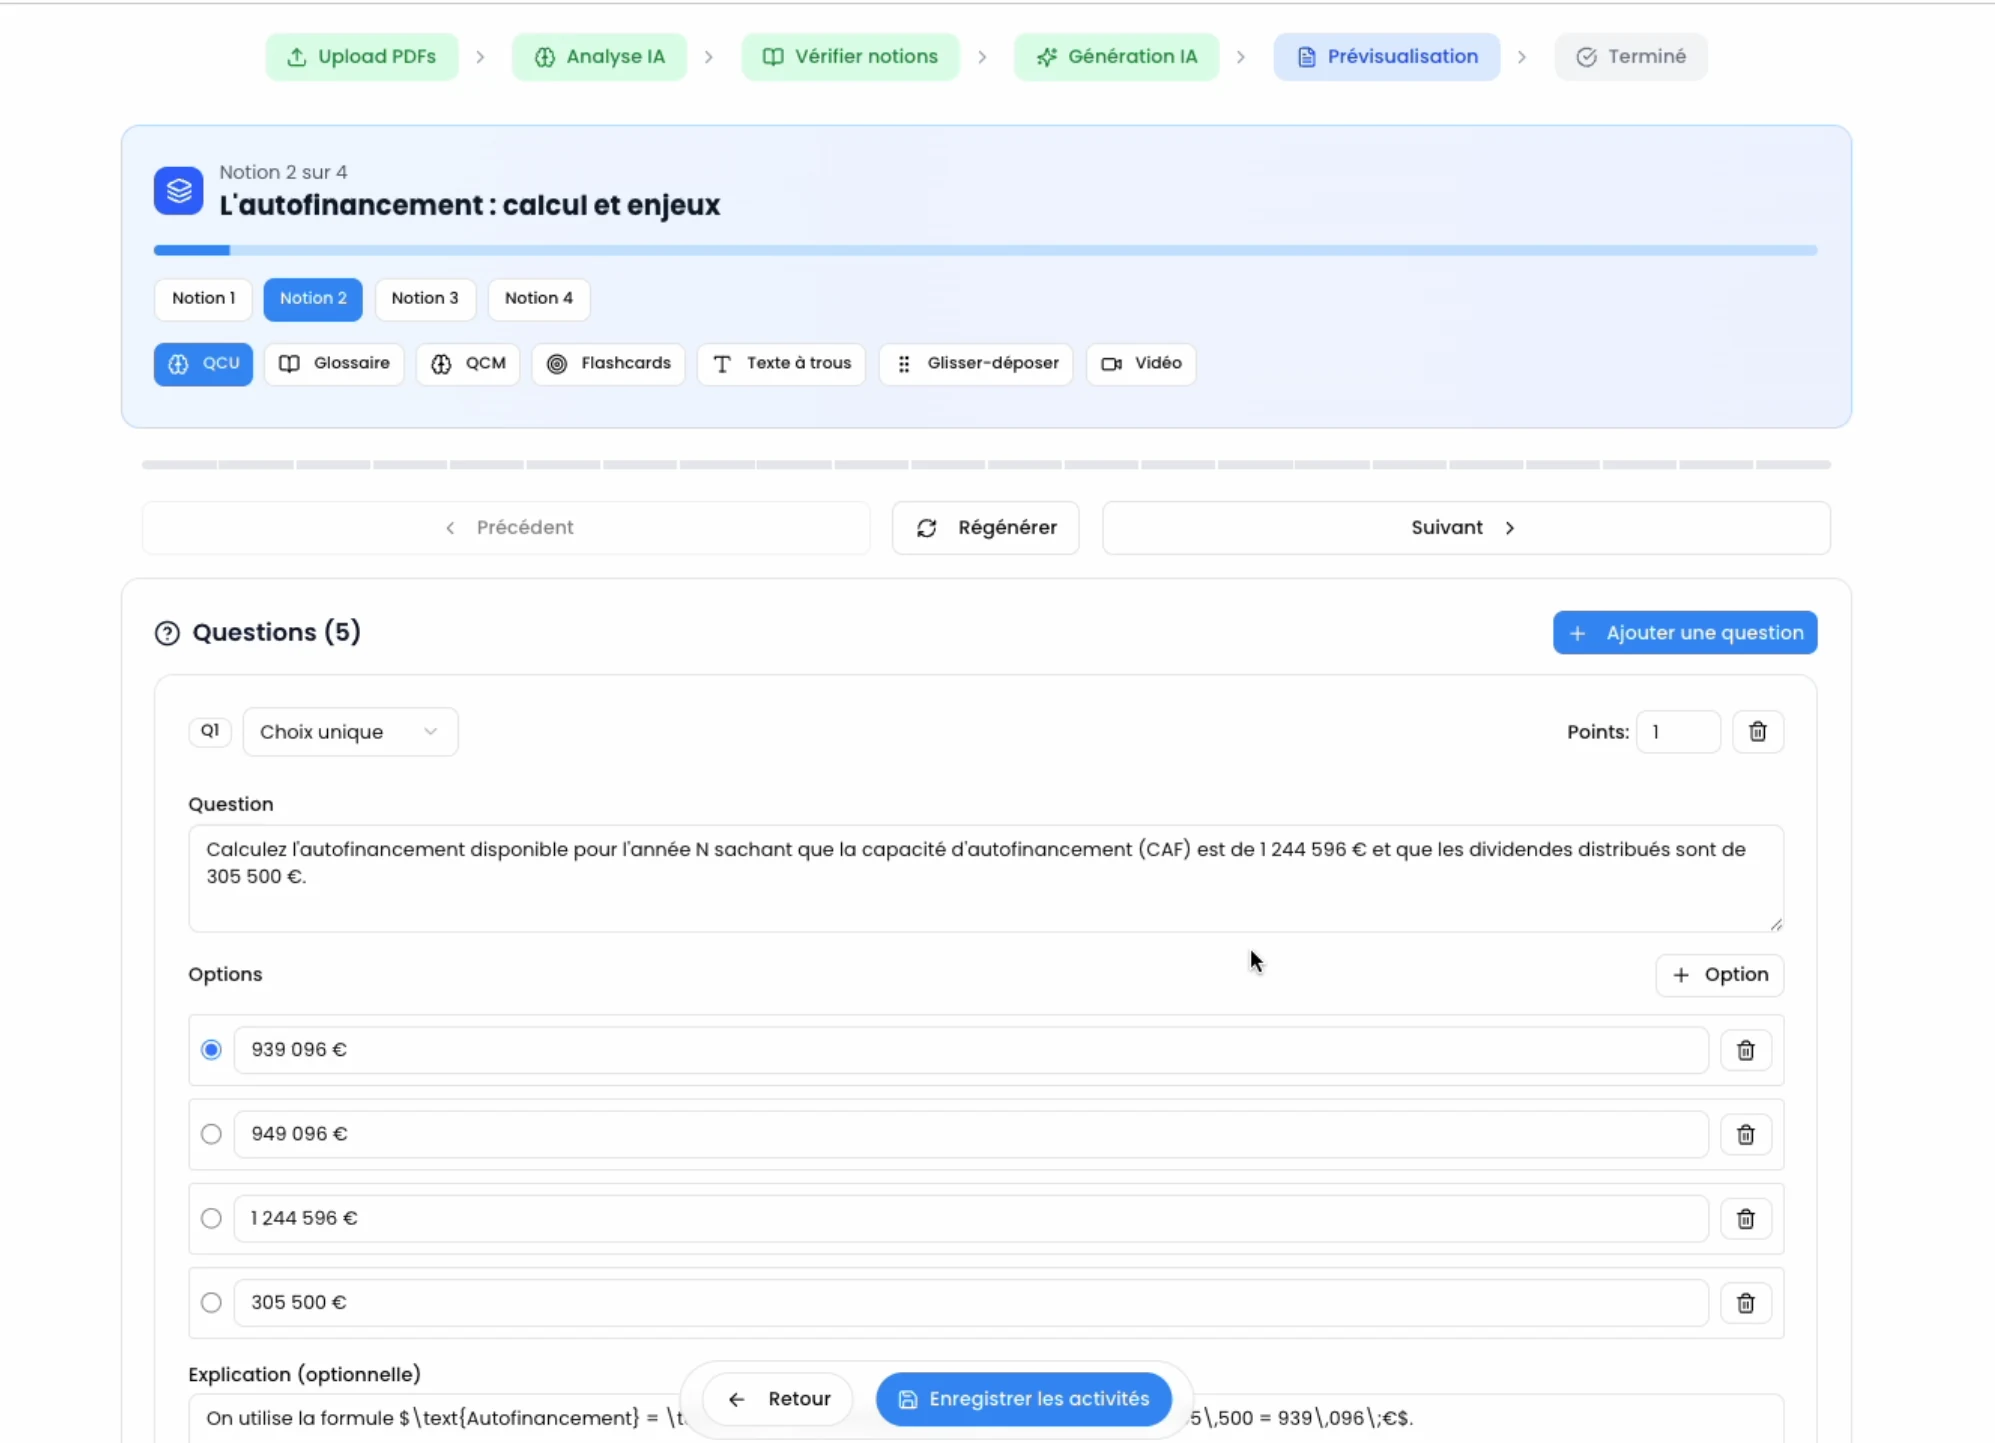1995x1443 pixels.
Task: Open the Vérifier notions step
Action: (850, 57)
